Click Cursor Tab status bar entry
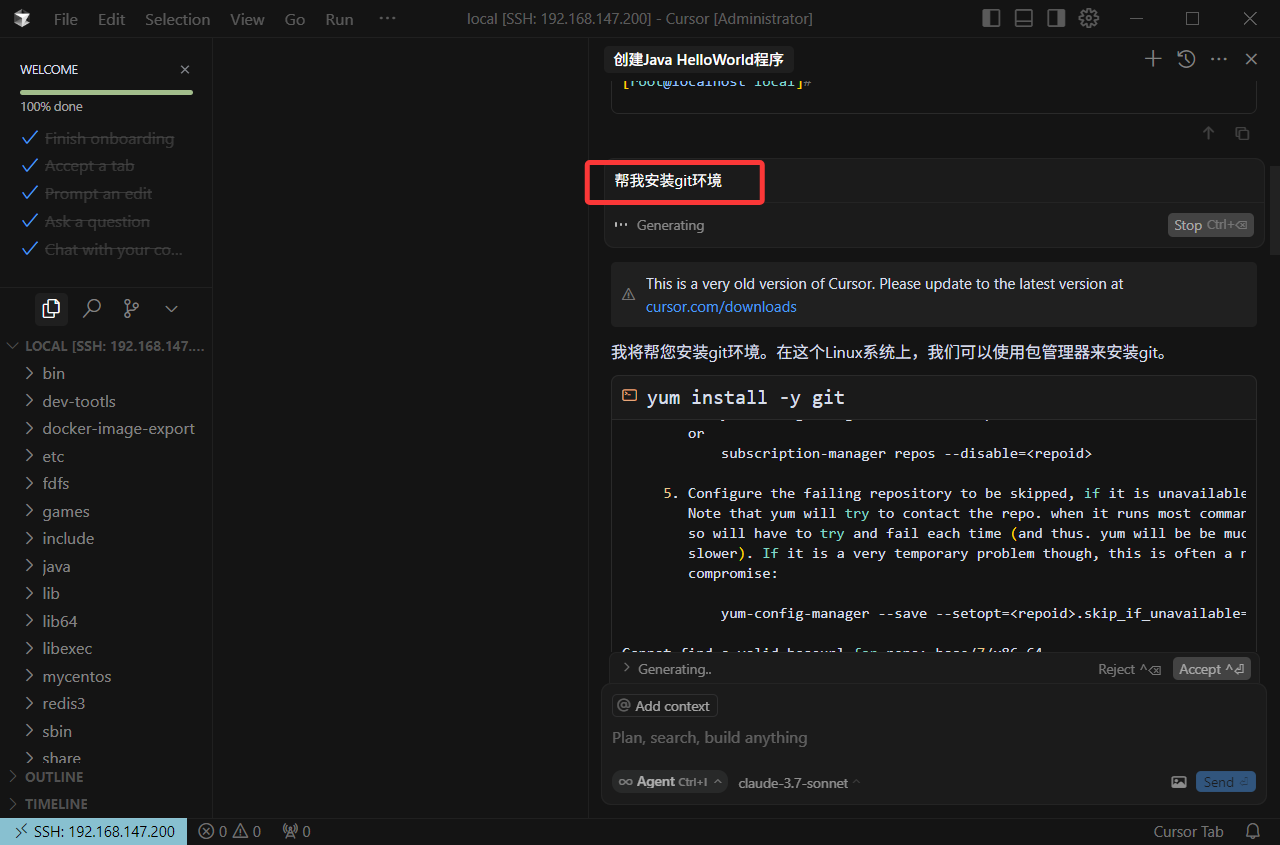Image resolution: width=1280 pixels, height=845 pixels. point(1188,831)
